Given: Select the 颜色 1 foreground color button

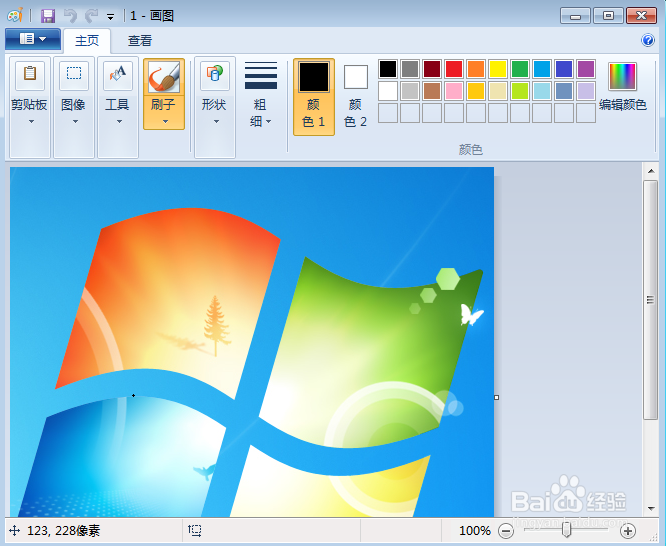Looking at the screenshot, I should click(314, 97).
